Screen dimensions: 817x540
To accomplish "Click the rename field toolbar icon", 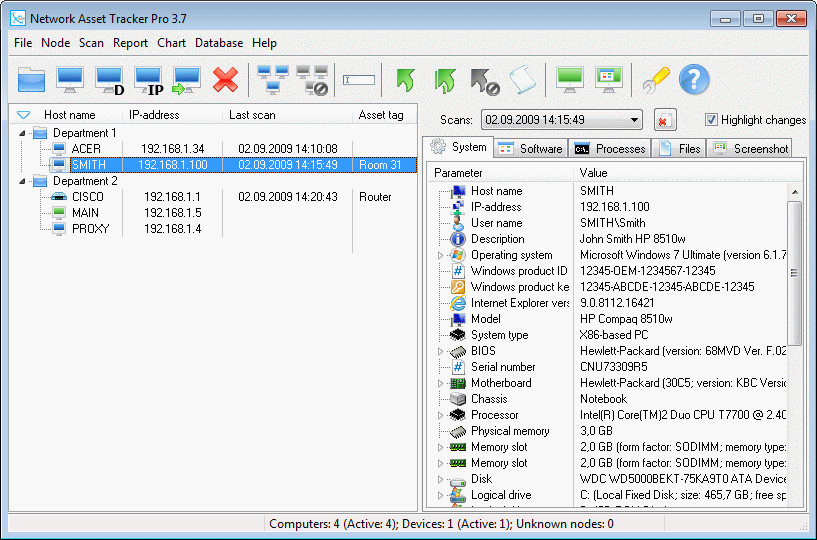I will 359,80.
